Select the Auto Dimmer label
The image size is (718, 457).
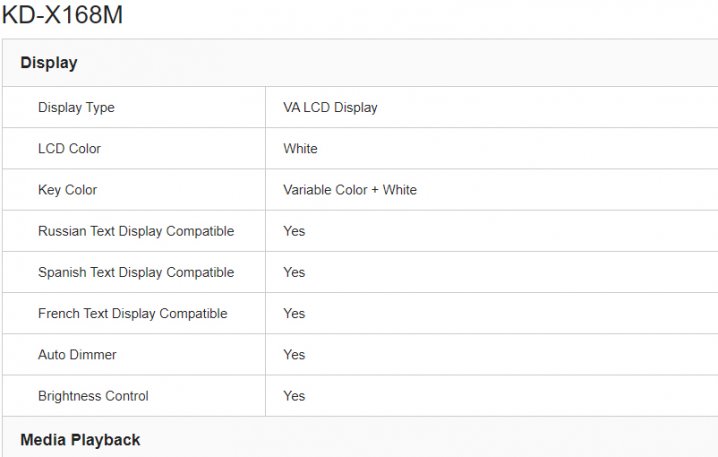[x=79, y=355]
